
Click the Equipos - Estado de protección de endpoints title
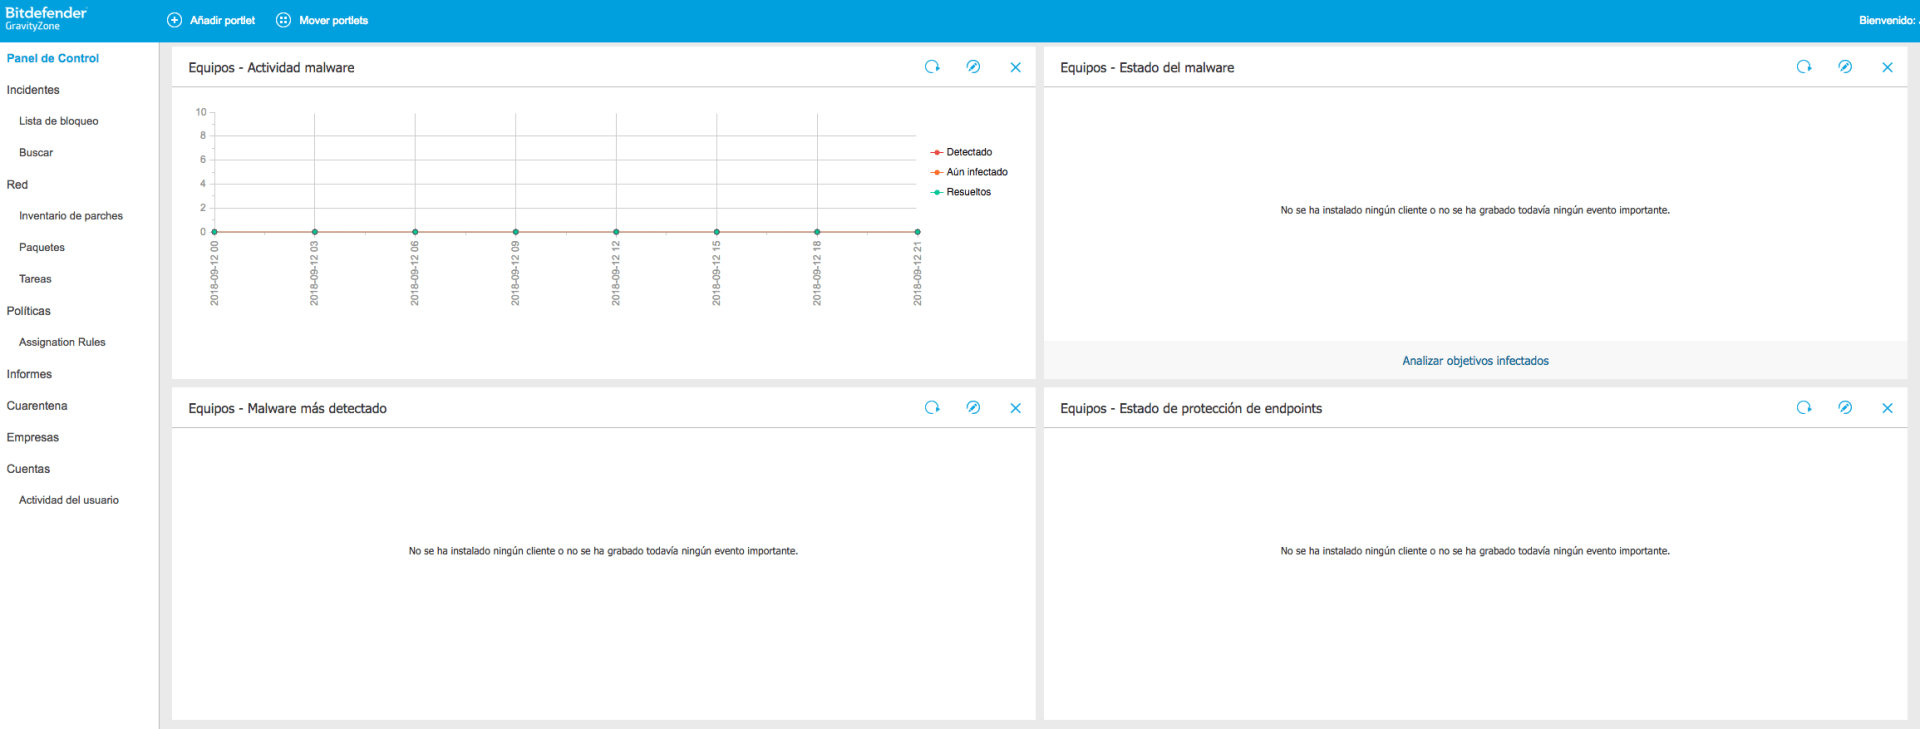(1191, 409)
